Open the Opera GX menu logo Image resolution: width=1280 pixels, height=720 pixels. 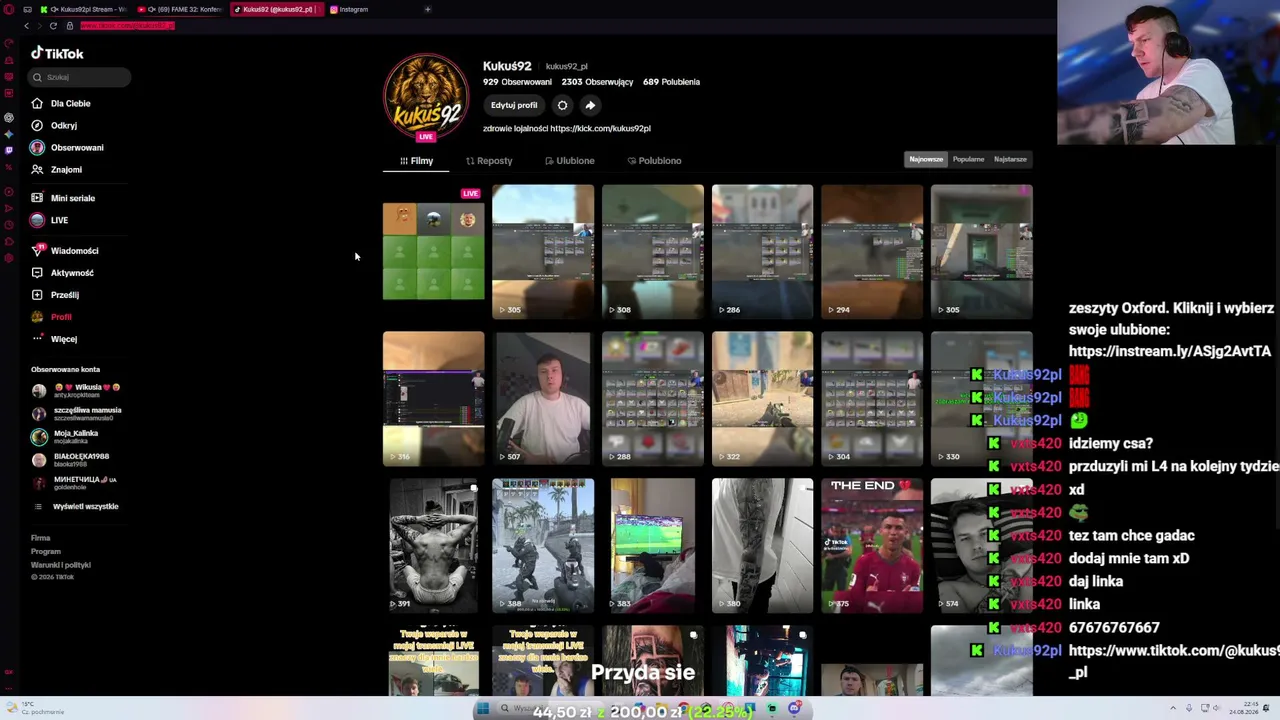pyautogui.click(x=9, y=10)
